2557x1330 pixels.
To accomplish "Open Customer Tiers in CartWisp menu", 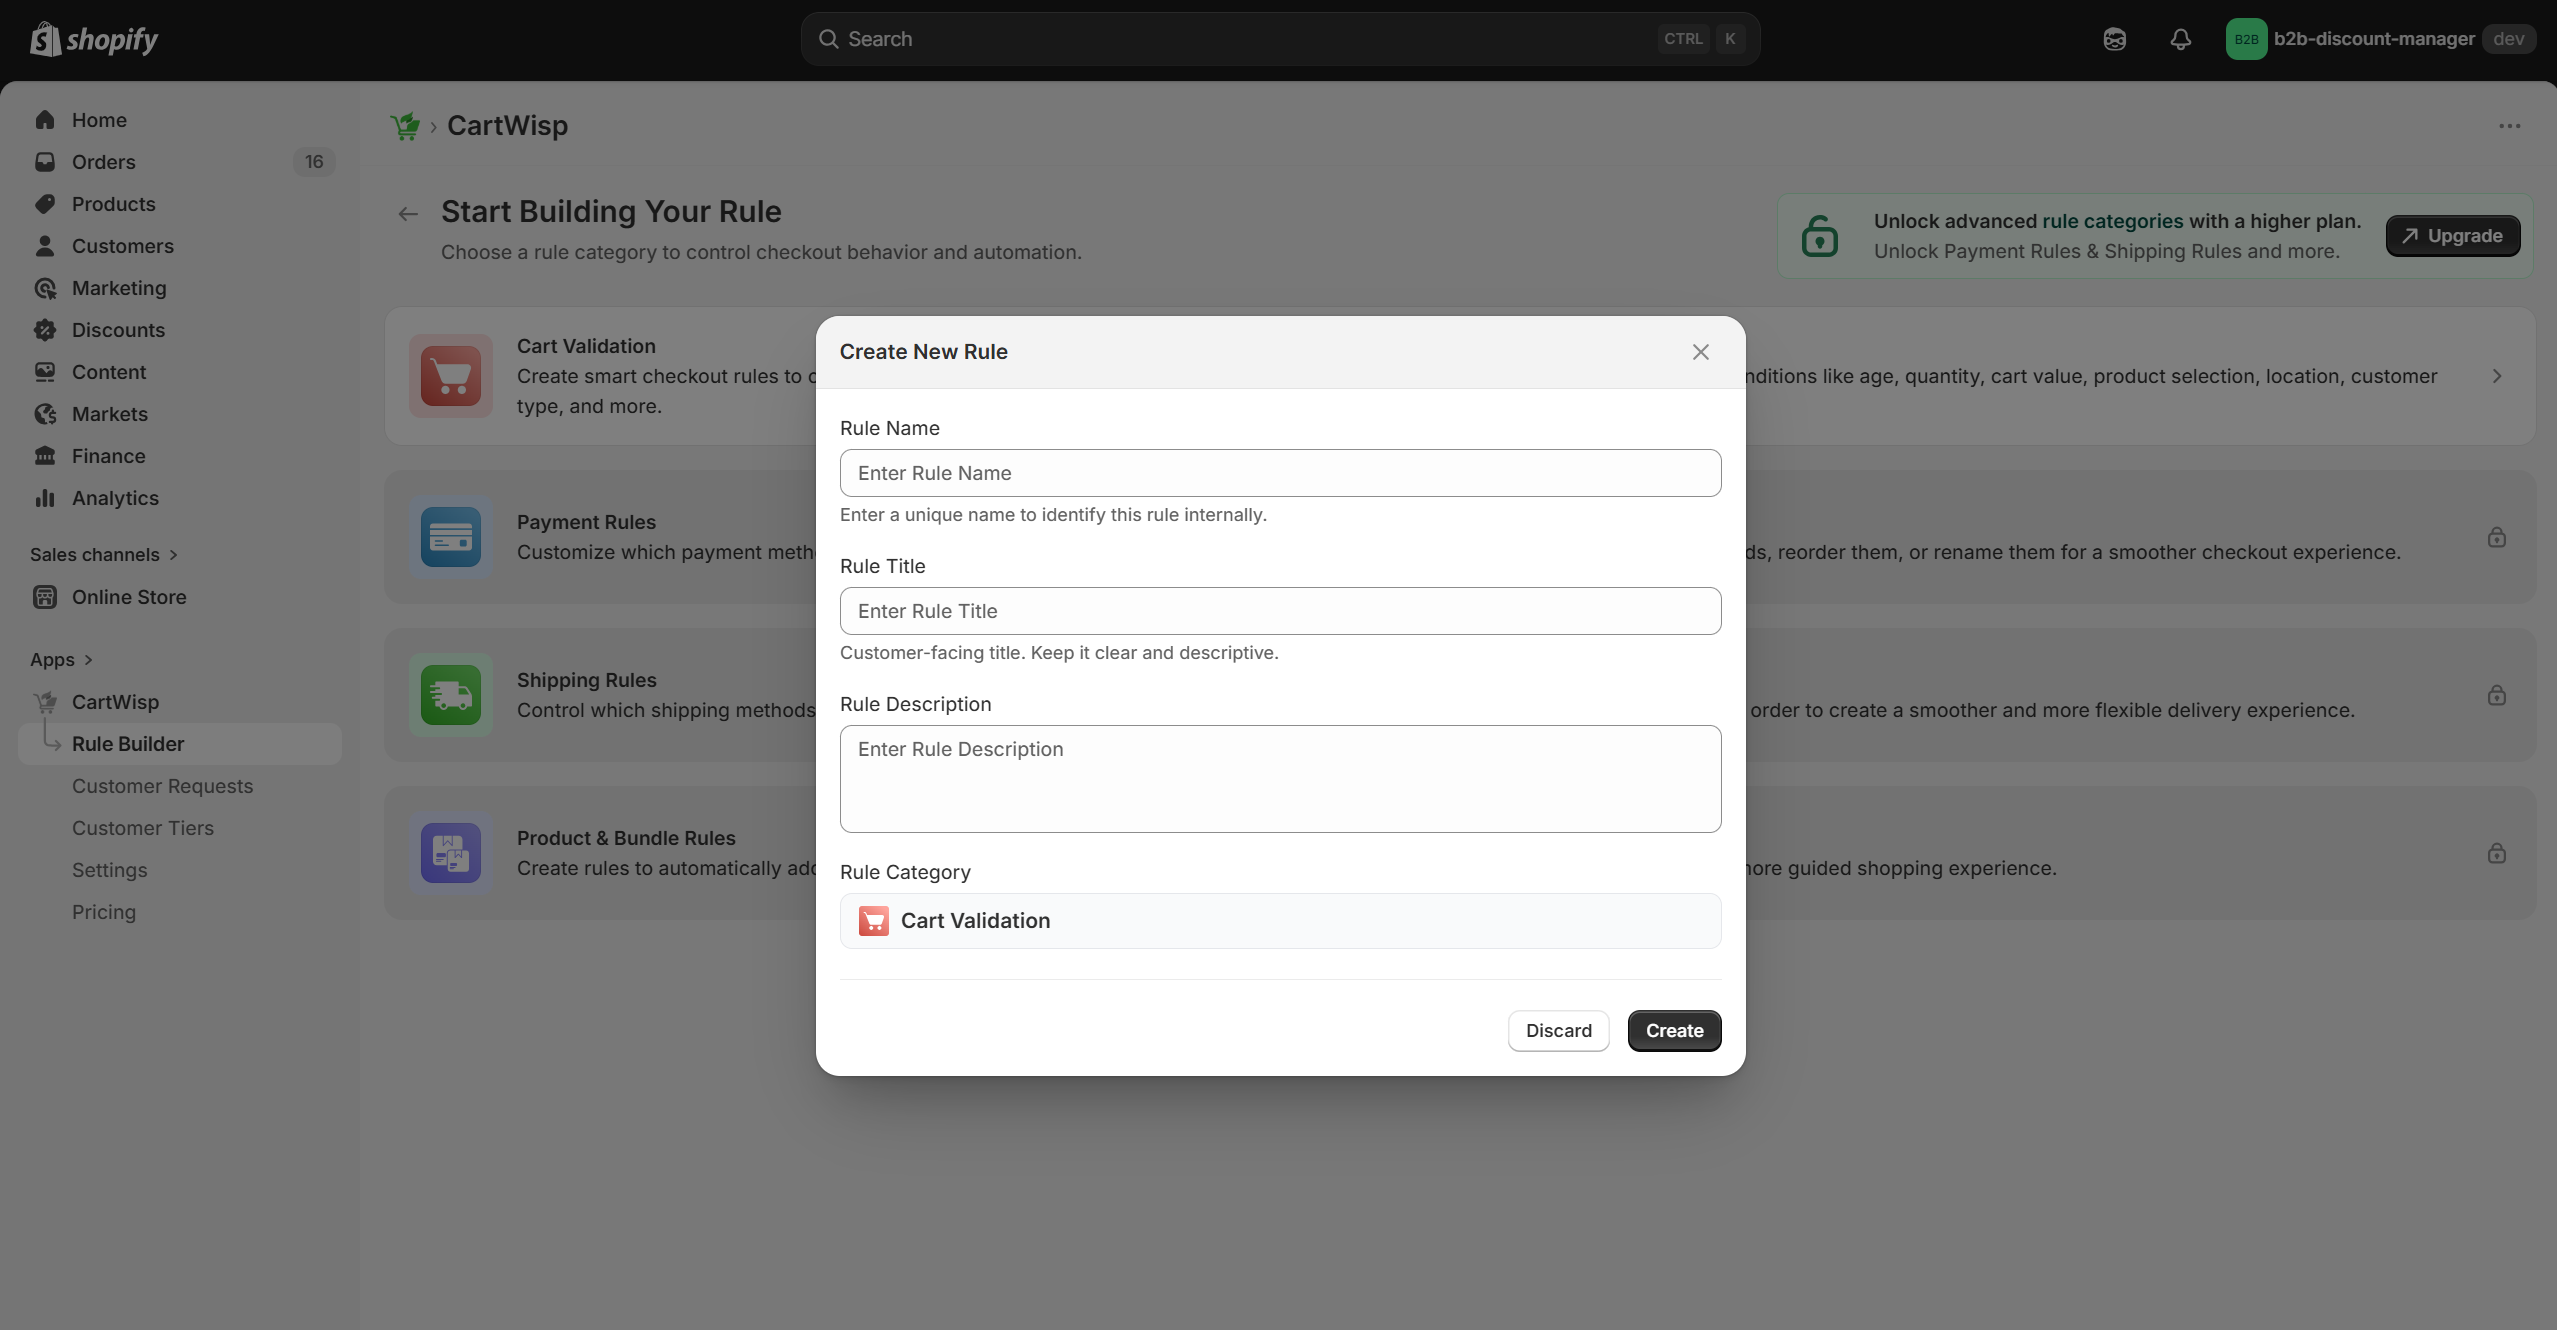I will click(143, 828).
